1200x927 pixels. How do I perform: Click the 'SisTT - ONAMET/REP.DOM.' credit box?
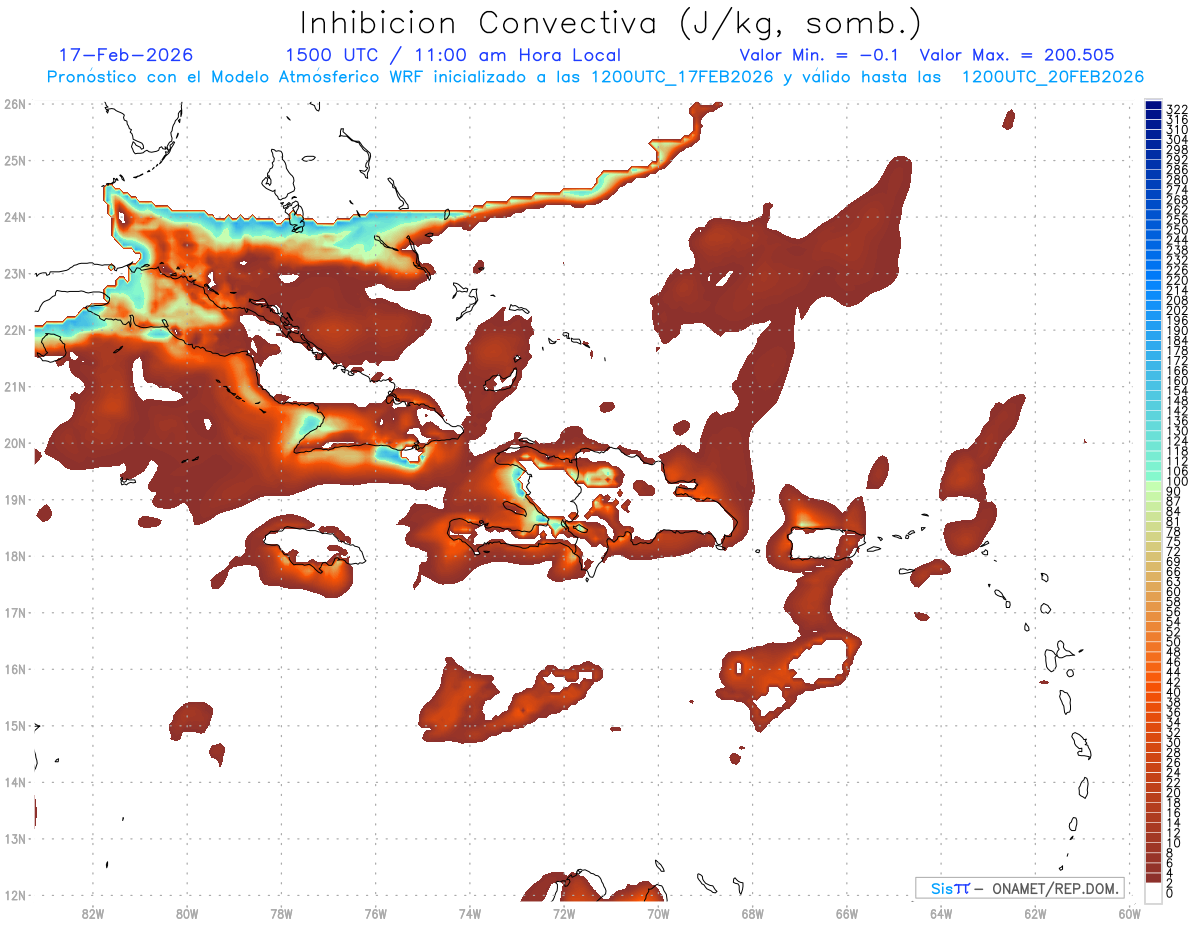coord(1020,888)
